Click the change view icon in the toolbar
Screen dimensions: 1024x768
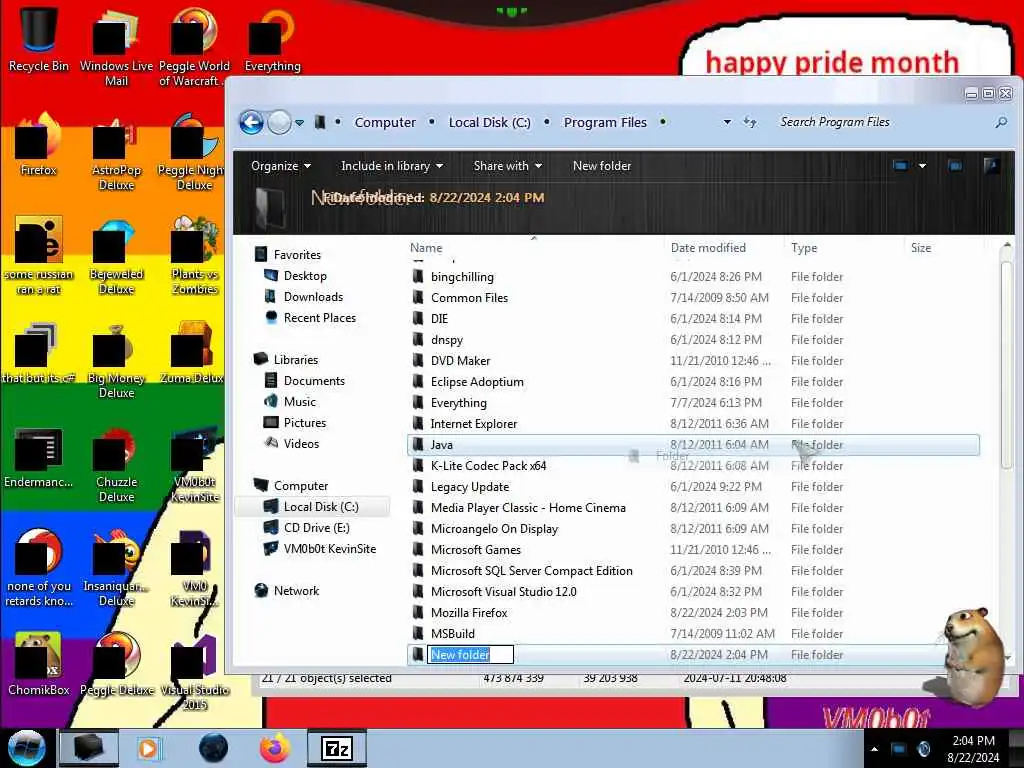pyautogui.click(x=900, y=166)
